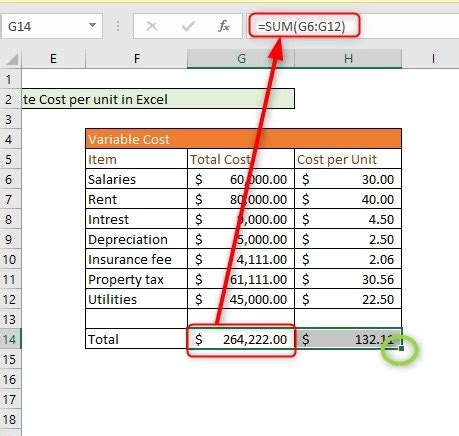
Task: Click the title cell 'Cost per unit in Excel'
Action: (158, 99)
